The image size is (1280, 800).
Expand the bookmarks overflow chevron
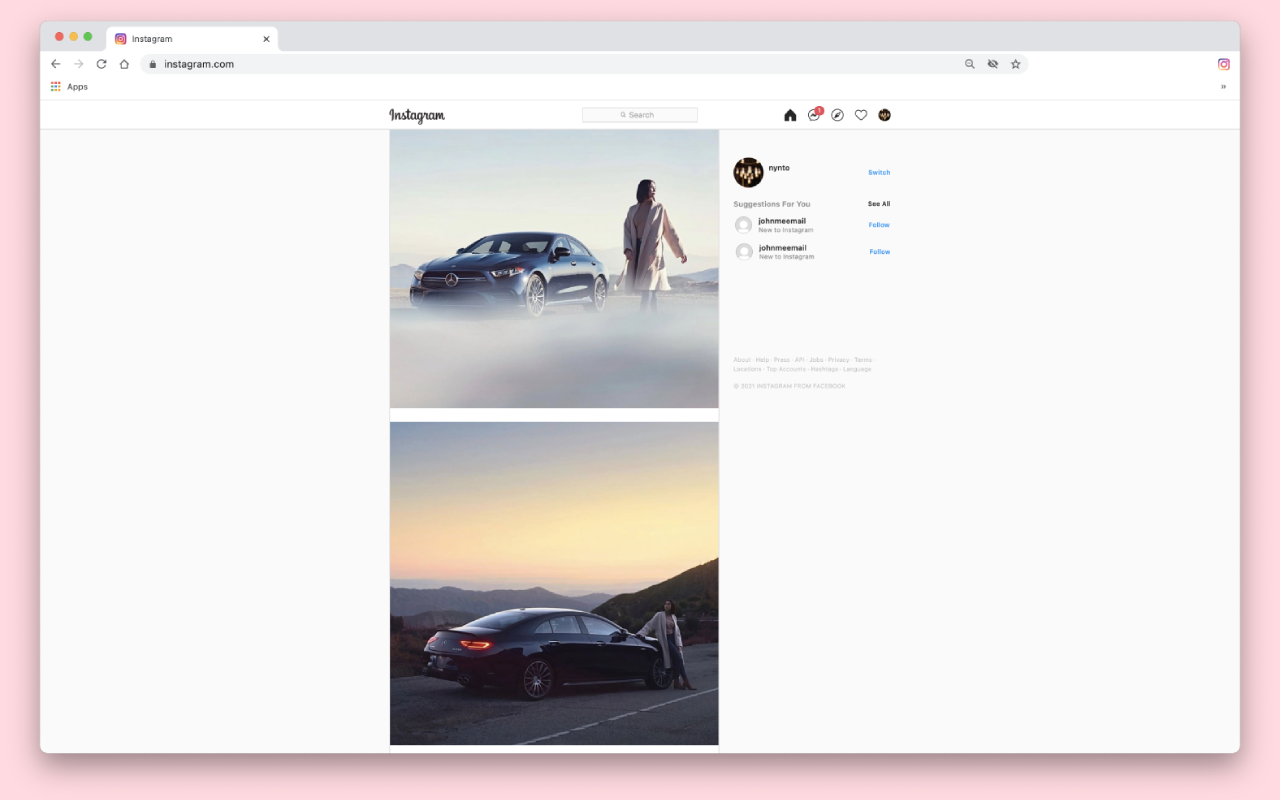point(1222,86)
